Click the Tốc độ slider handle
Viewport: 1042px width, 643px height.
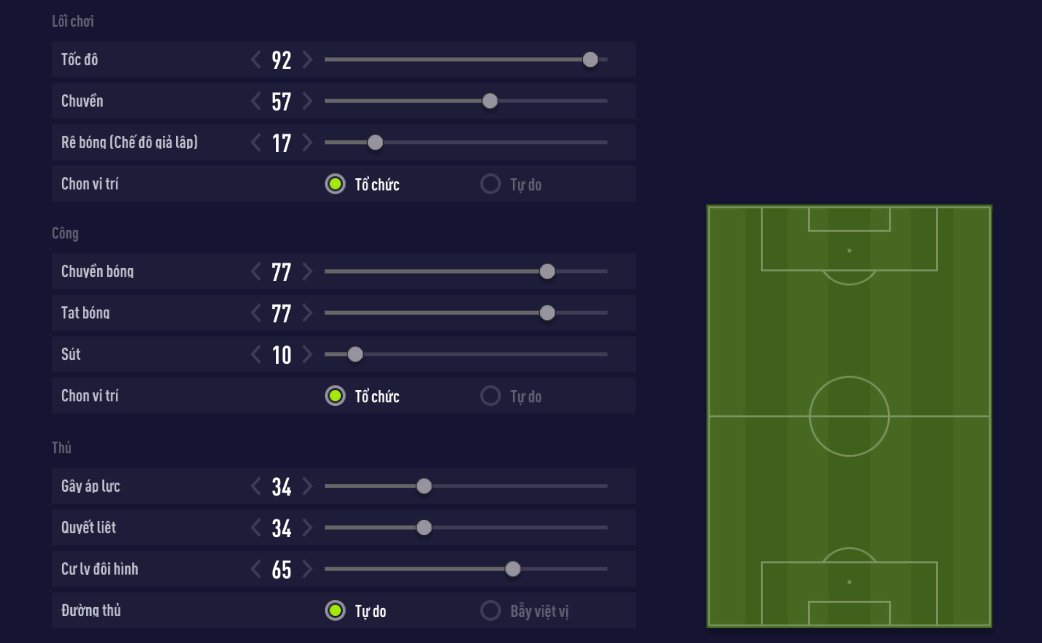click(x=590, y=60)
